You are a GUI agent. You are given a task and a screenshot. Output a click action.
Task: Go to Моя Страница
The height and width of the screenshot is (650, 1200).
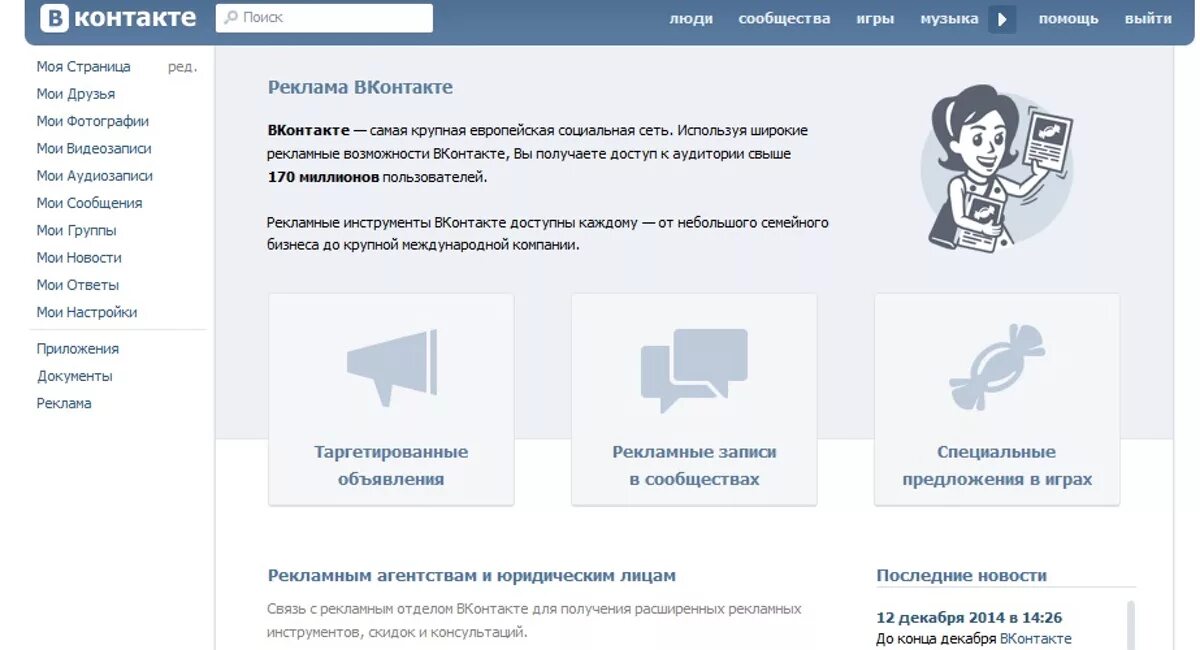(84, 67)
